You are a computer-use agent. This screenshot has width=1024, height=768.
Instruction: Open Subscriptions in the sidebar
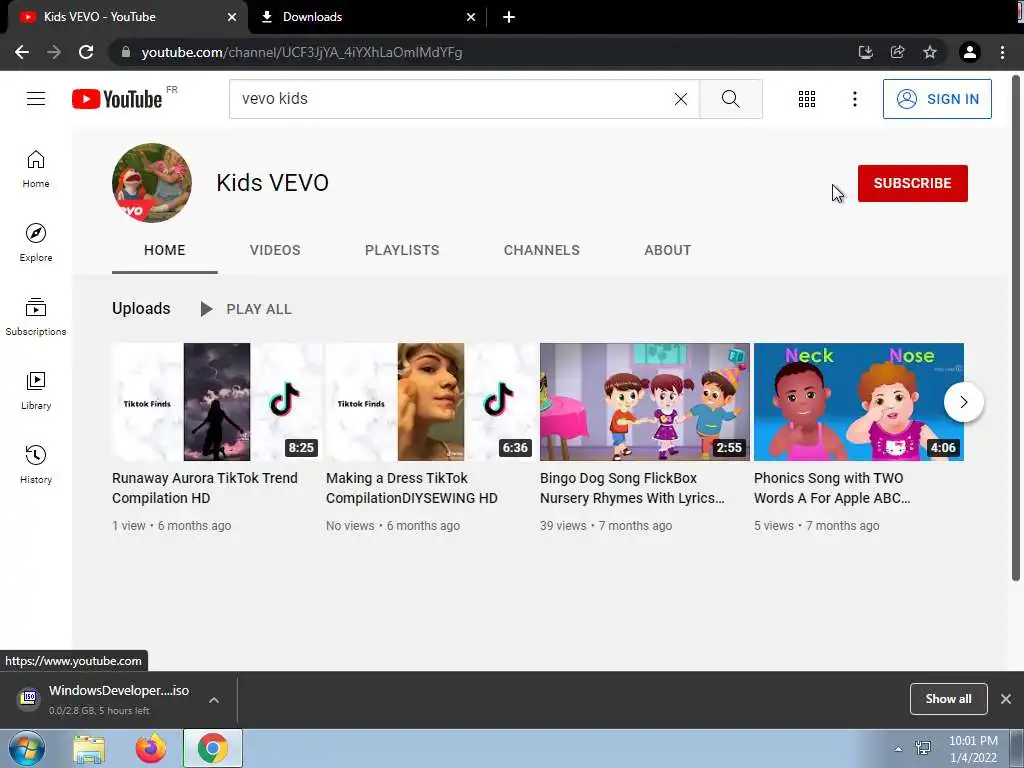coord(36,317)
